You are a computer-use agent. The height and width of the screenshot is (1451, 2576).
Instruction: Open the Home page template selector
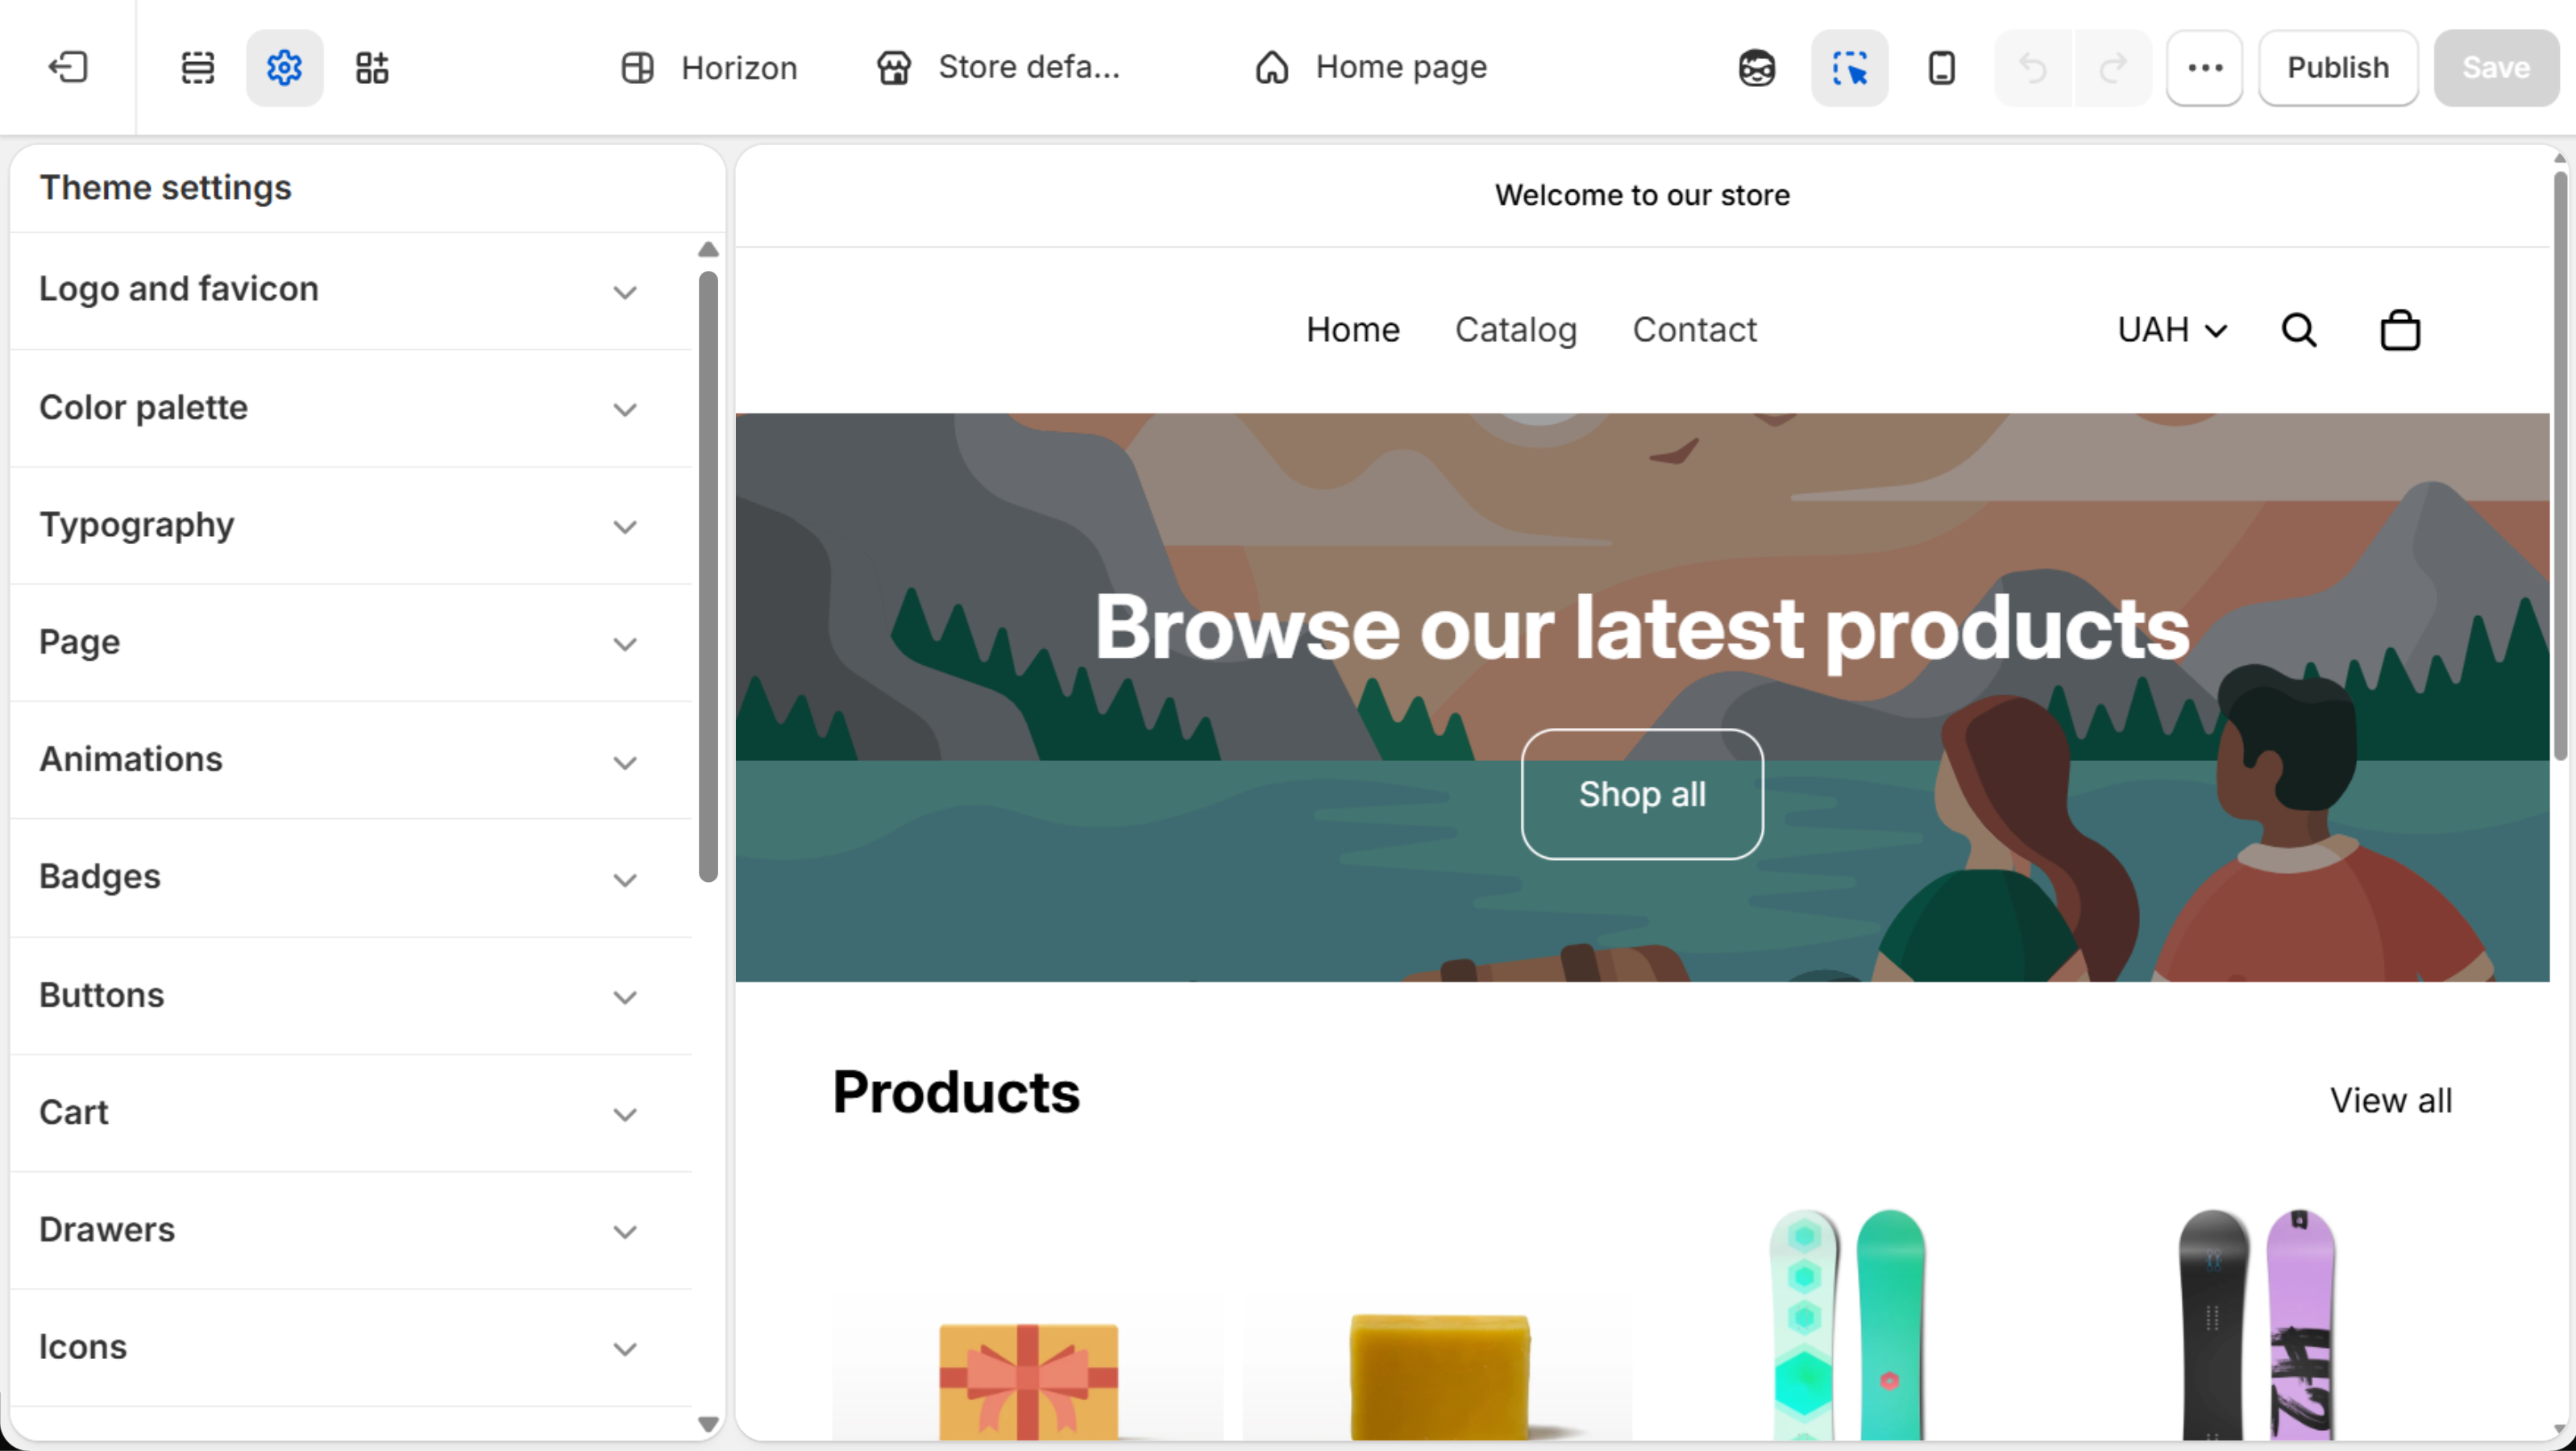click(1371, 68)
